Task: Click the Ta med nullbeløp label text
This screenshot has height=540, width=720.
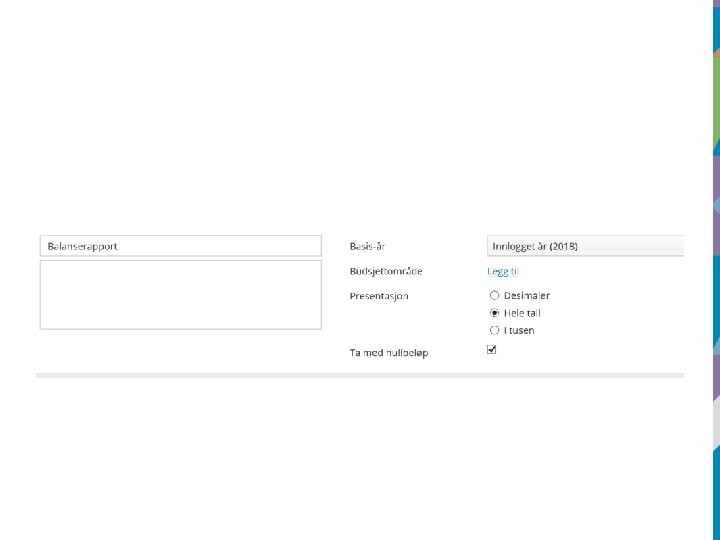Action: point(388,352)
